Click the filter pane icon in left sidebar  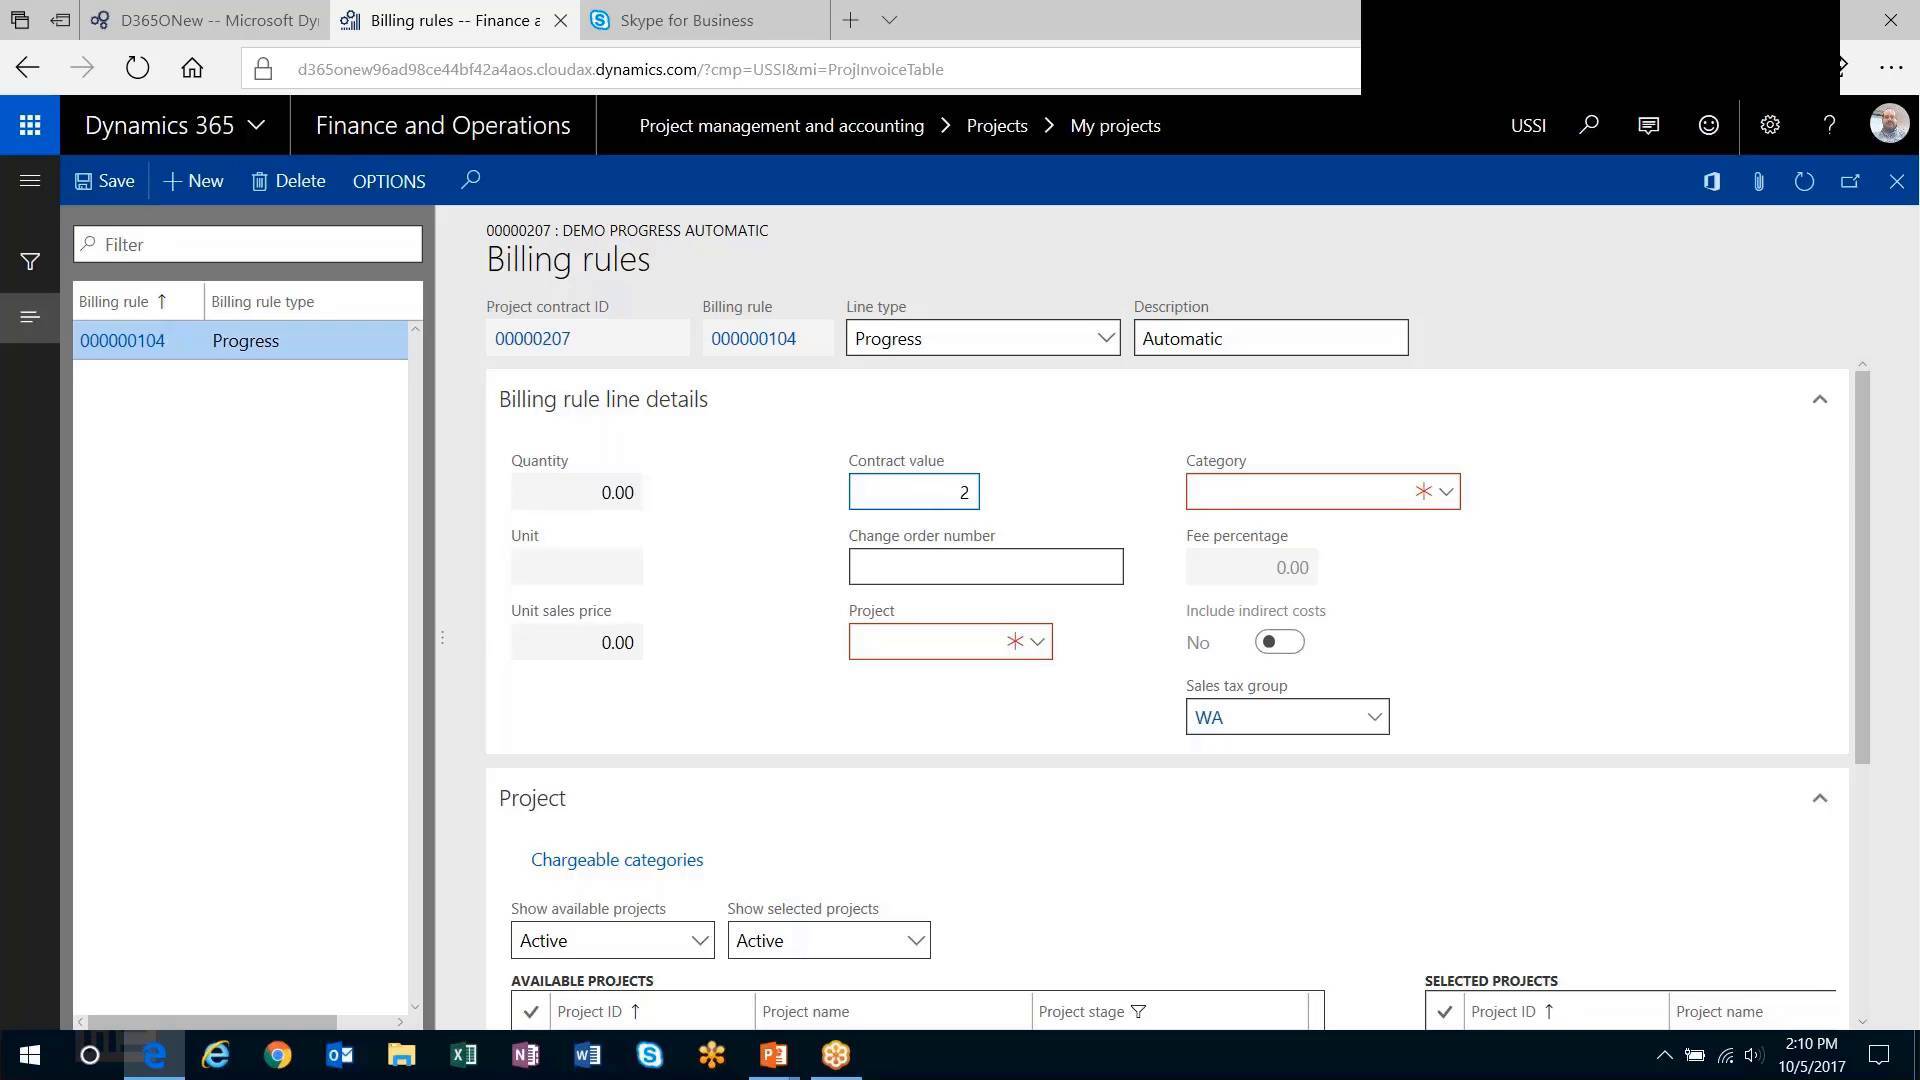click(30, 262)
